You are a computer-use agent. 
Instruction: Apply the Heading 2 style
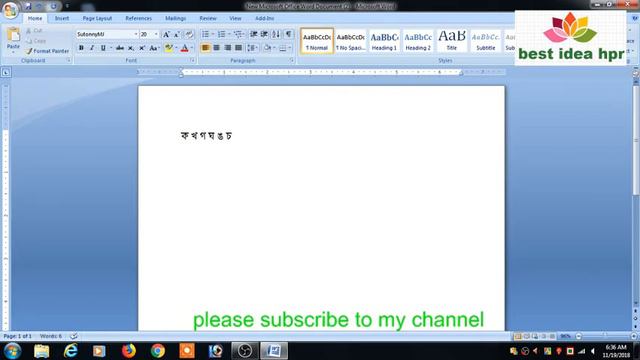tap(418, 41)
